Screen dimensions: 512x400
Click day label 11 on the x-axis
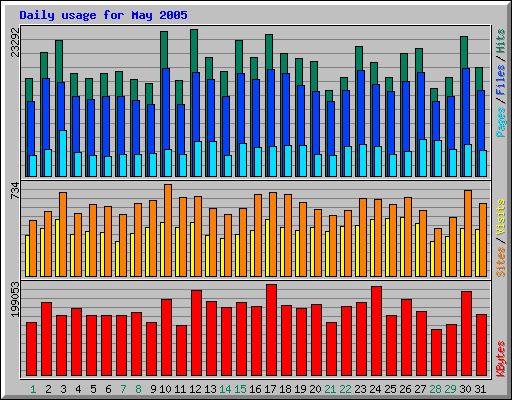click(x=180, y=389)
